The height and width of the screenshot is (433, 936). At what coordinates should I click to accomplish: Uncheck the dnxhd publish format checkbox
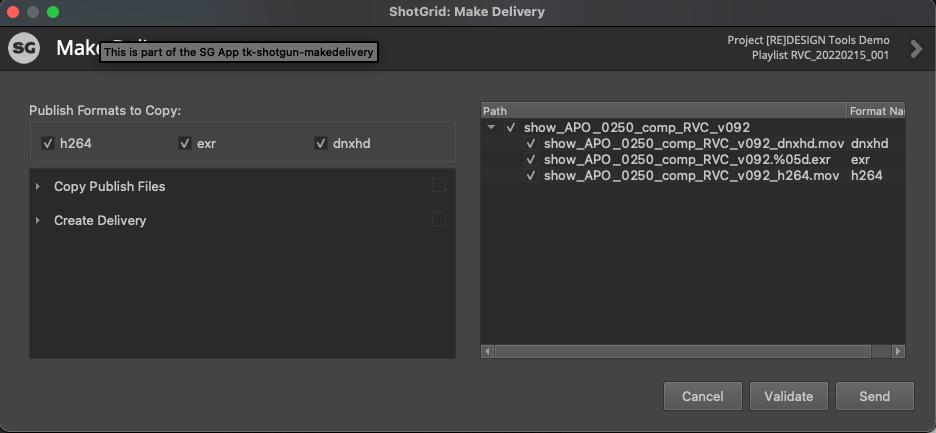click(x=321, y=143)
